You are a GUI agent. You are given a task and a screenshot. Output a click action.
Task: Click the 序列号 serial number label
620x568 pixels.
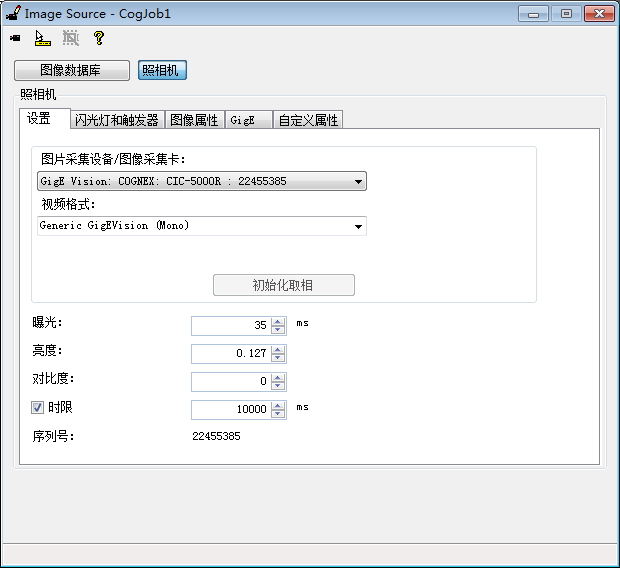[53, 436]
